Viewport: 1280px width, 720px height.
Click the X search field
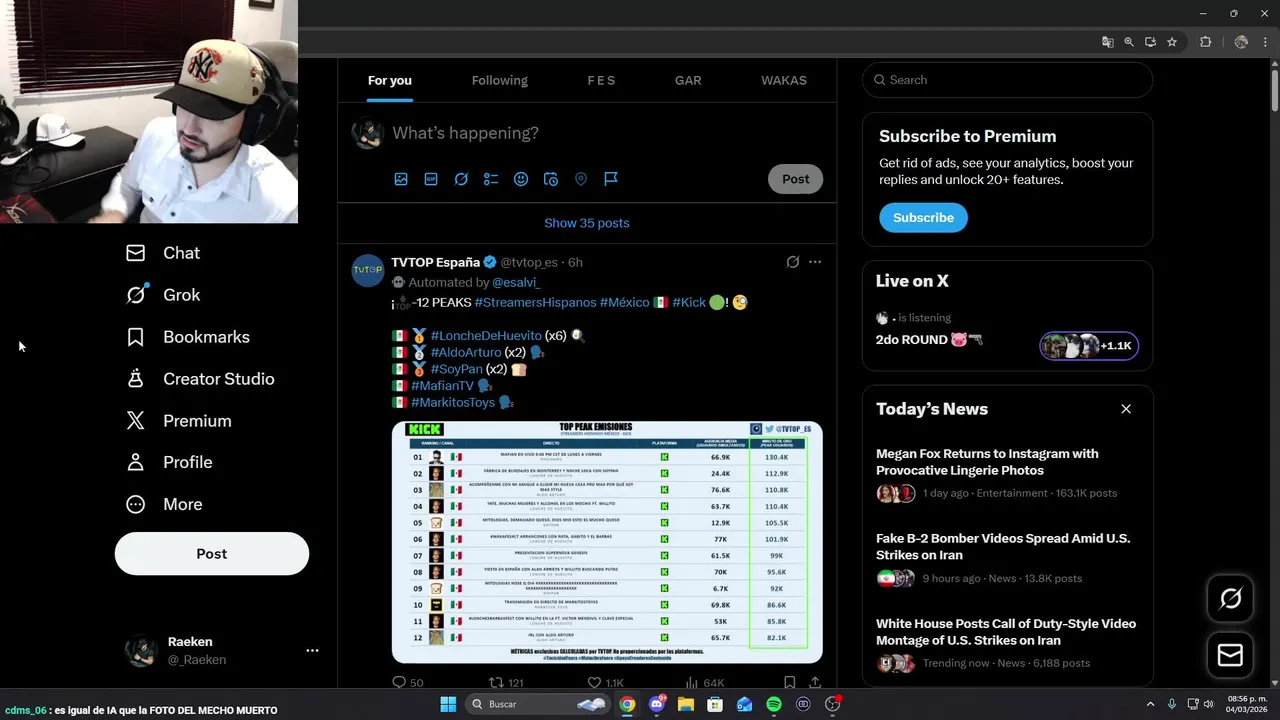coord(1007,80)
